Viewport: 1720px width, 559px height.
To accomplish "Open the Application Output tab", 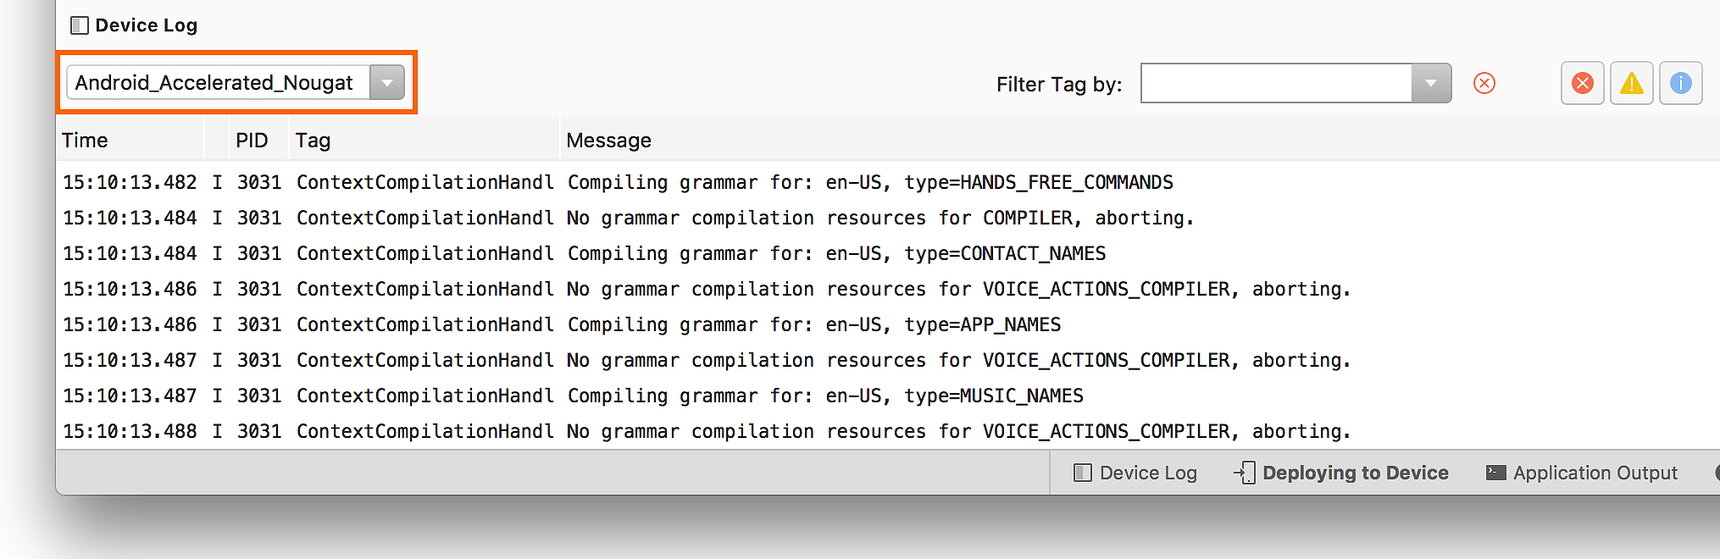I will 1582,473.
